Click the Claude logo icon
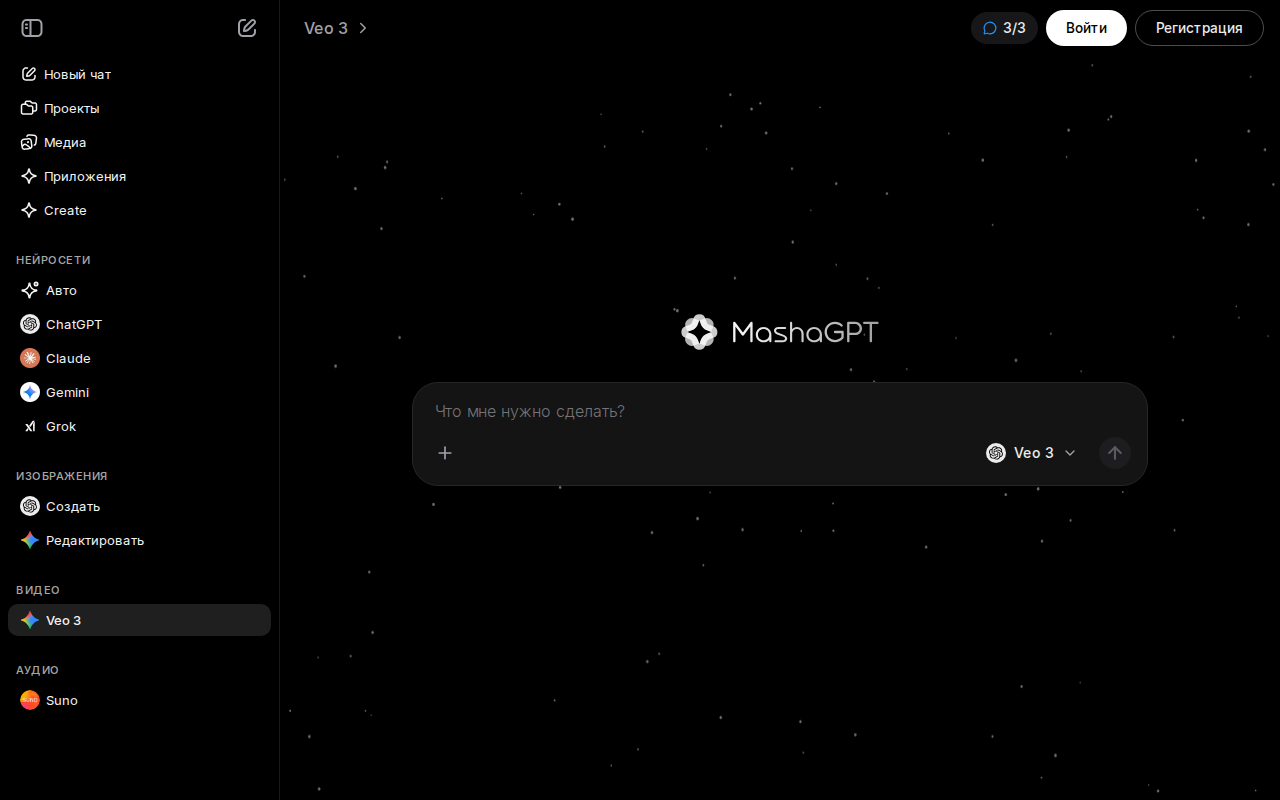 (30, 358)
